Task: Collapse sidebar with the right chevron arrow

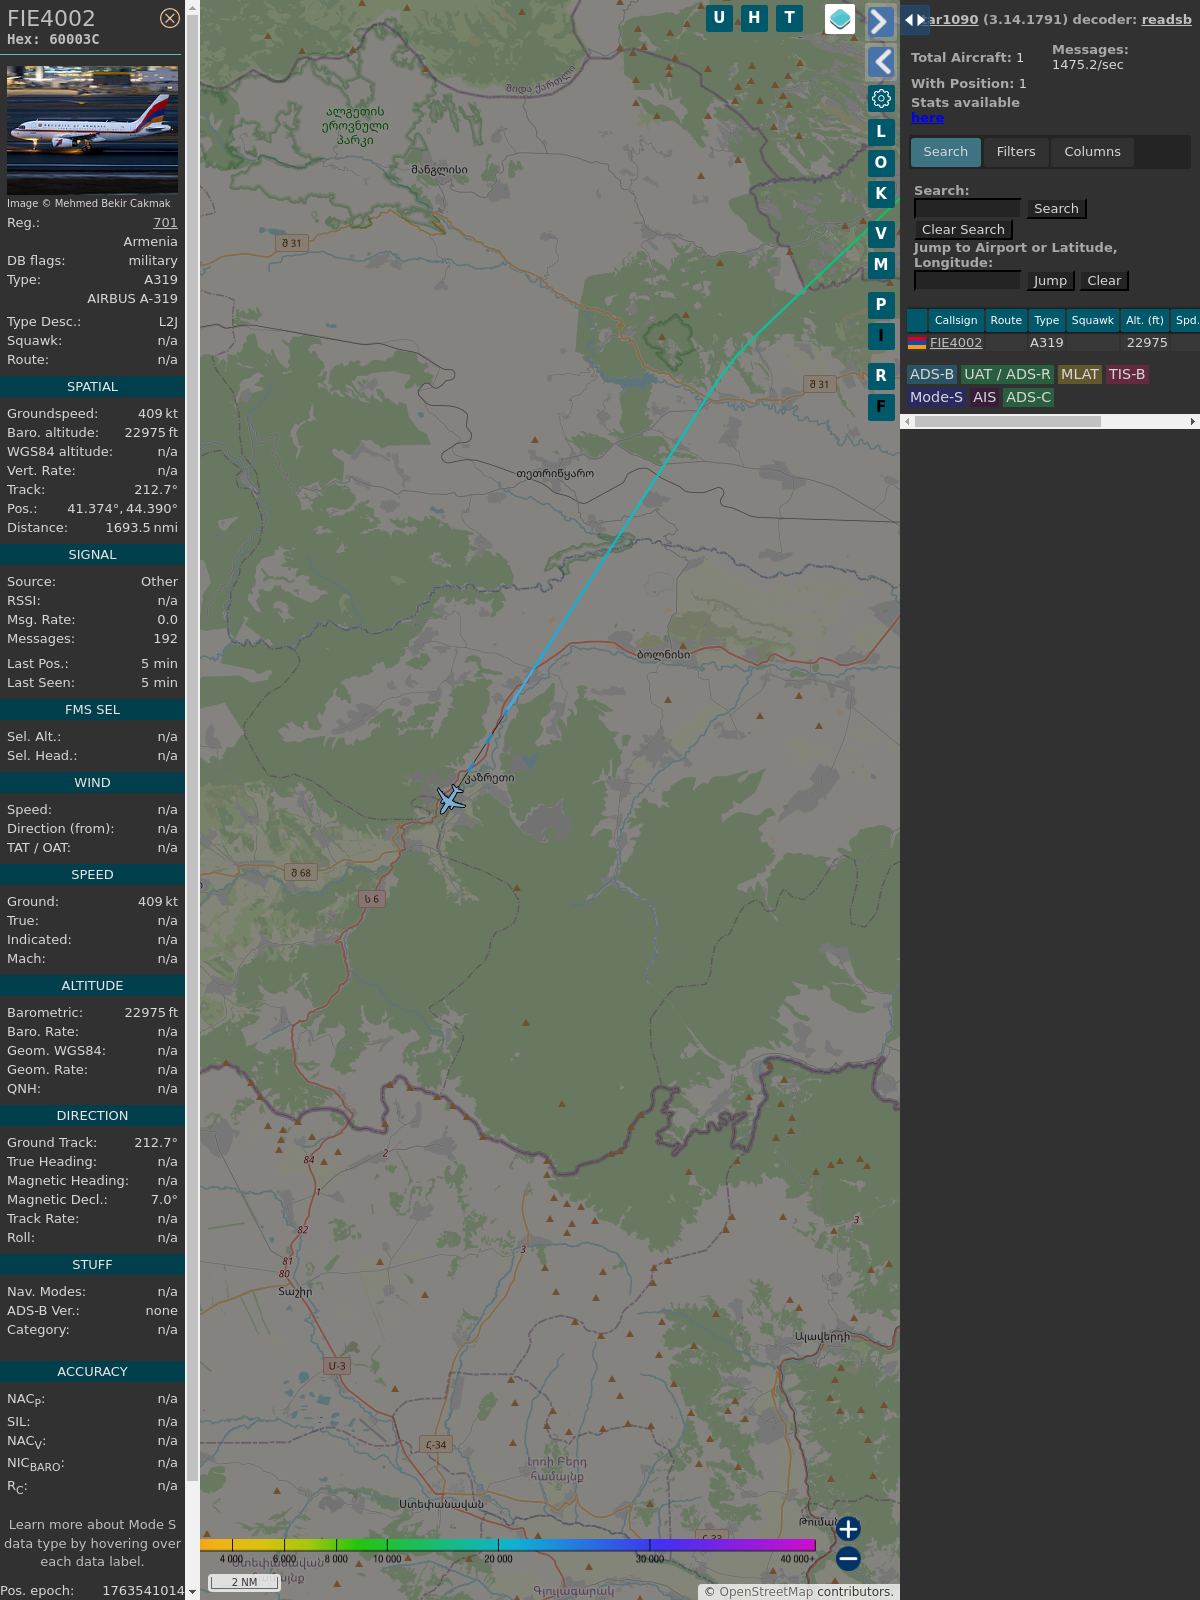Action: coord(880,22)
